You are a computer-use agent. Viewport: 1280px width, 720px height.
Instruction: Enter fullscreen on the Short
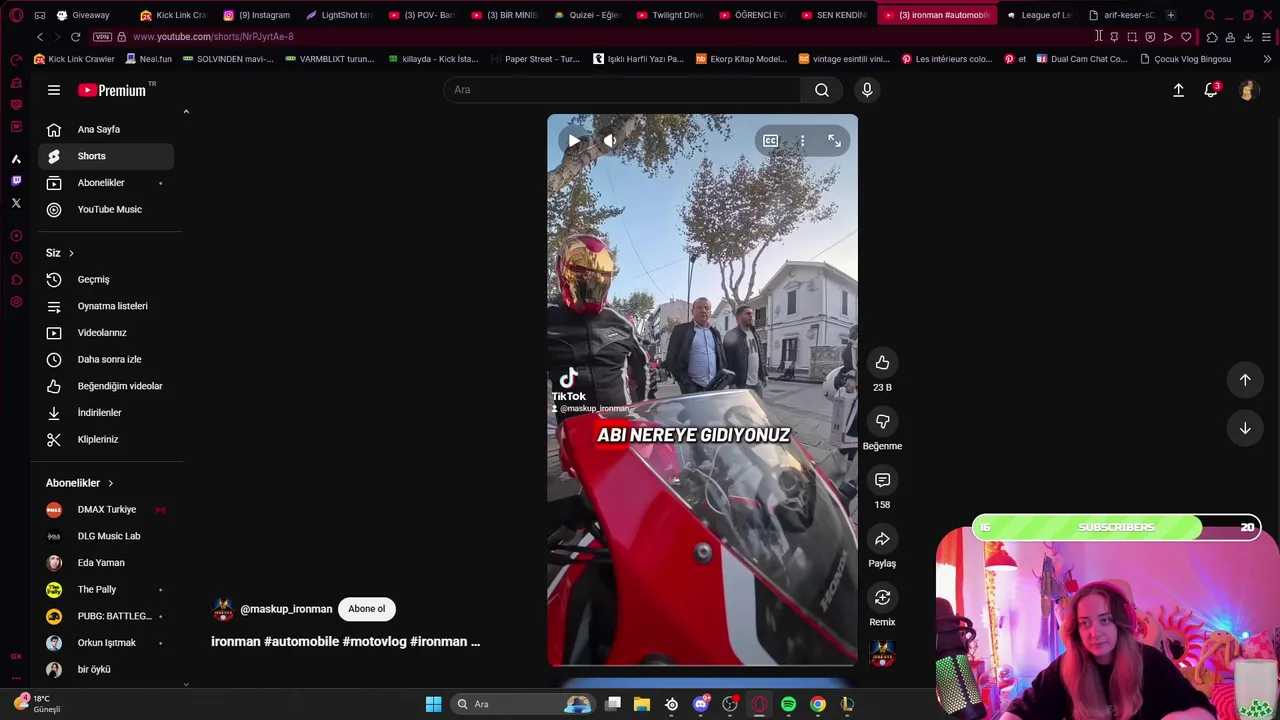pos(834,141)
